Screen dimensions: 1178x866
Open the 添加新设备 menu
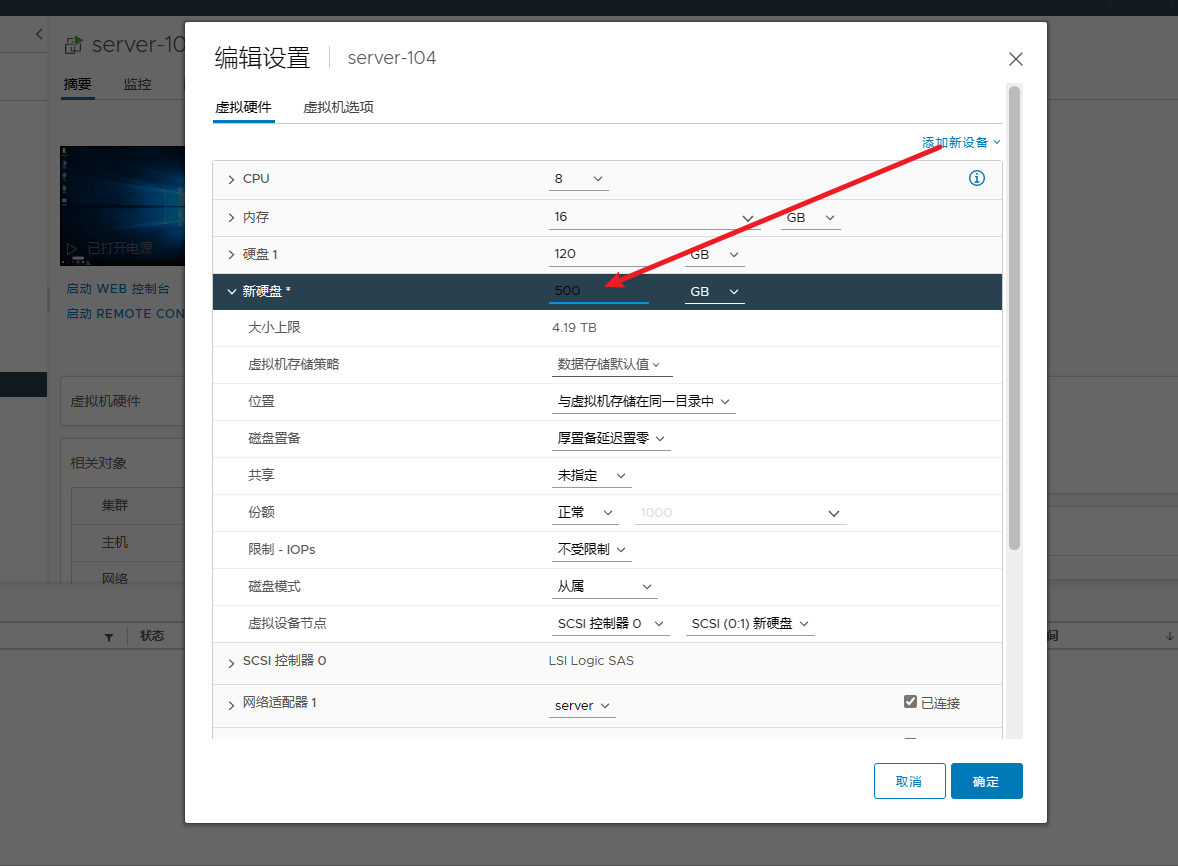(960, 143)
